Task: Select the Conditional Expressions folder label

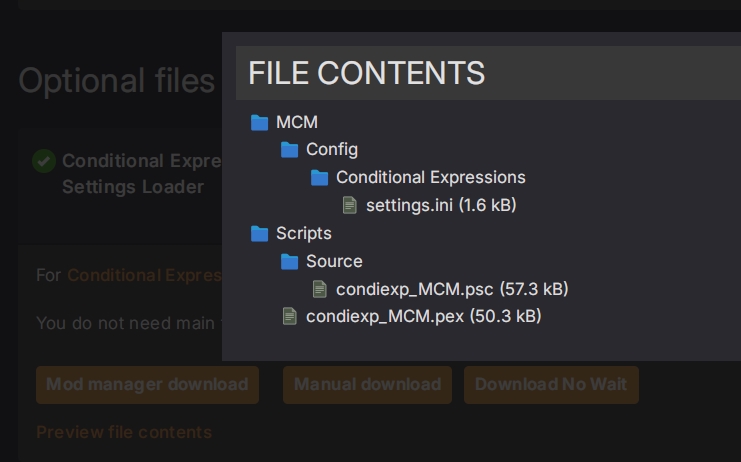Action: tap(431, 178)
